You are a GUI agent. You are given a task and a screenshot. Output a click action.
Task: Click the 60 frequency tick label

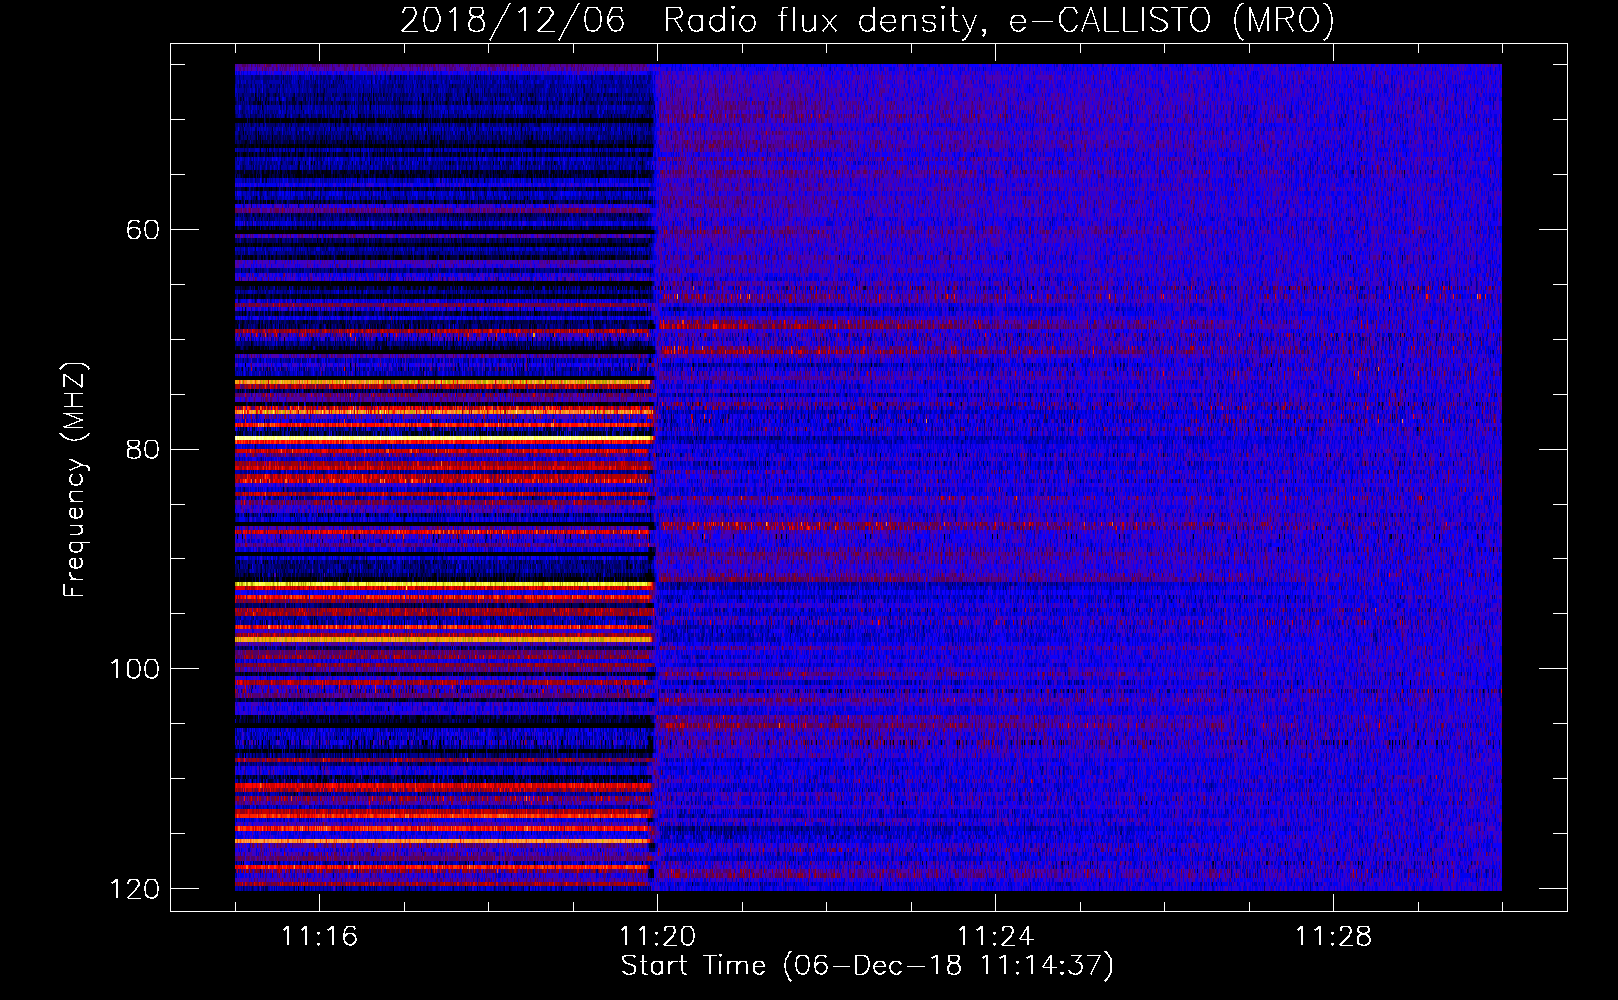(x=143, y=230)
